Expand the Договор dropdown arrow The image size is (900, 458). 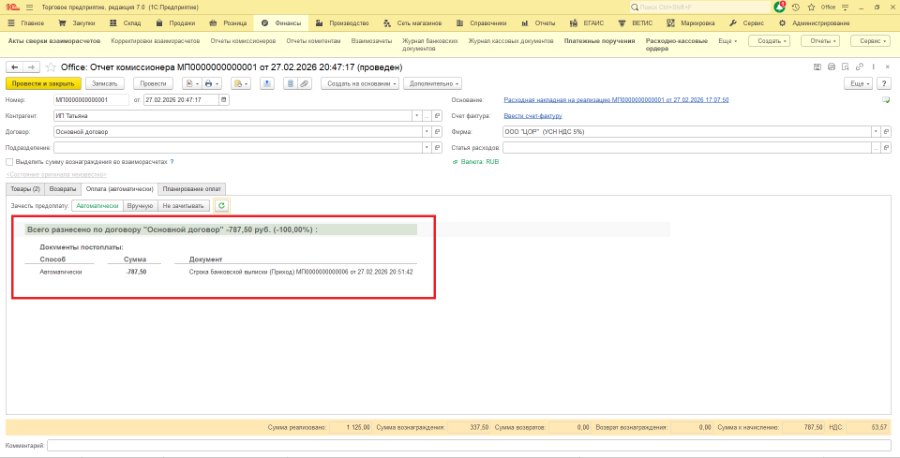[x=426, y=132]
